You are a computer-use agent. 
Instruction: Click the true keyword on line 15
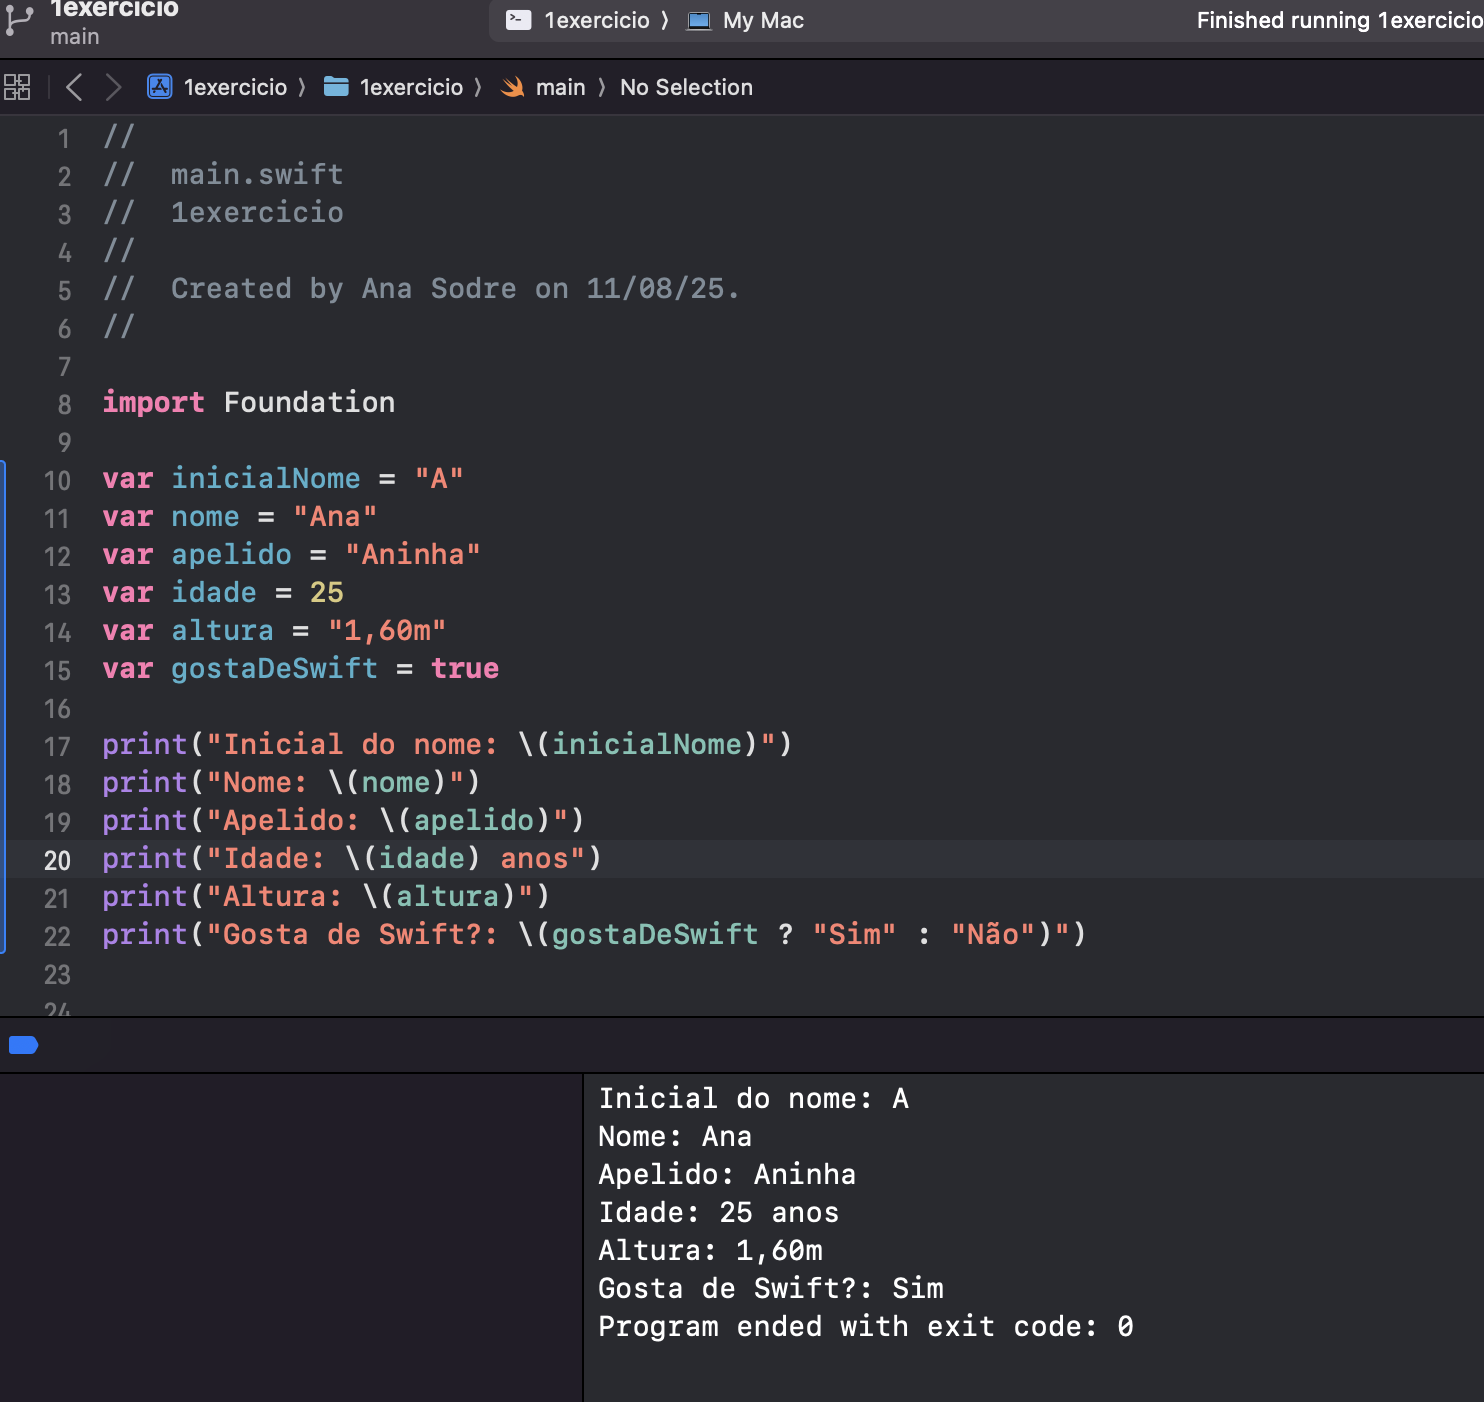tap(465, 669)
